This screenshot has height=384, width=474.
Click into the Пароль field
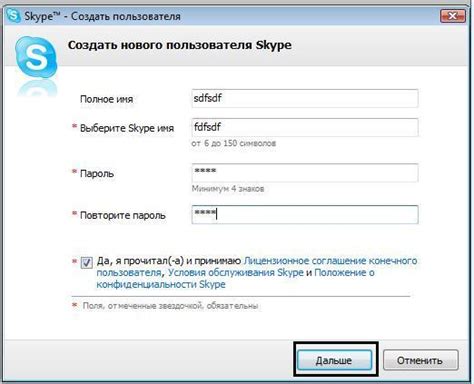pyautogui.click(x=305, y=172)
